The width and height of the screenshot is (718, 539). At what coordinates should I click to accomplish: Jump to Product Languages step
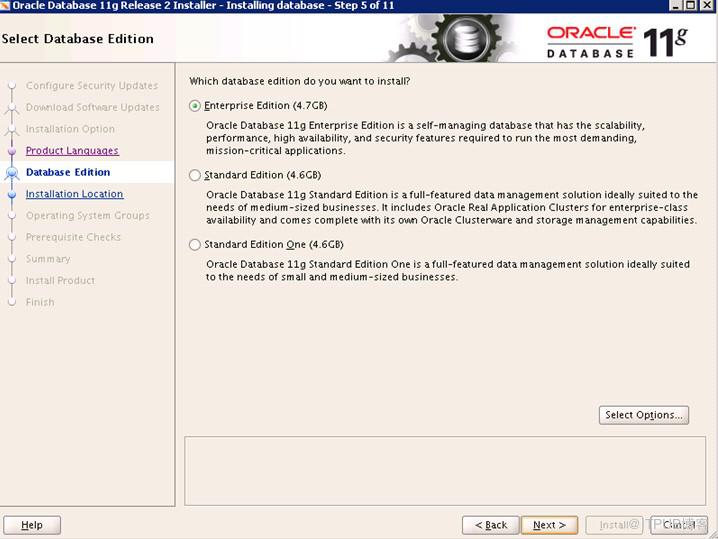coord(72,151)
